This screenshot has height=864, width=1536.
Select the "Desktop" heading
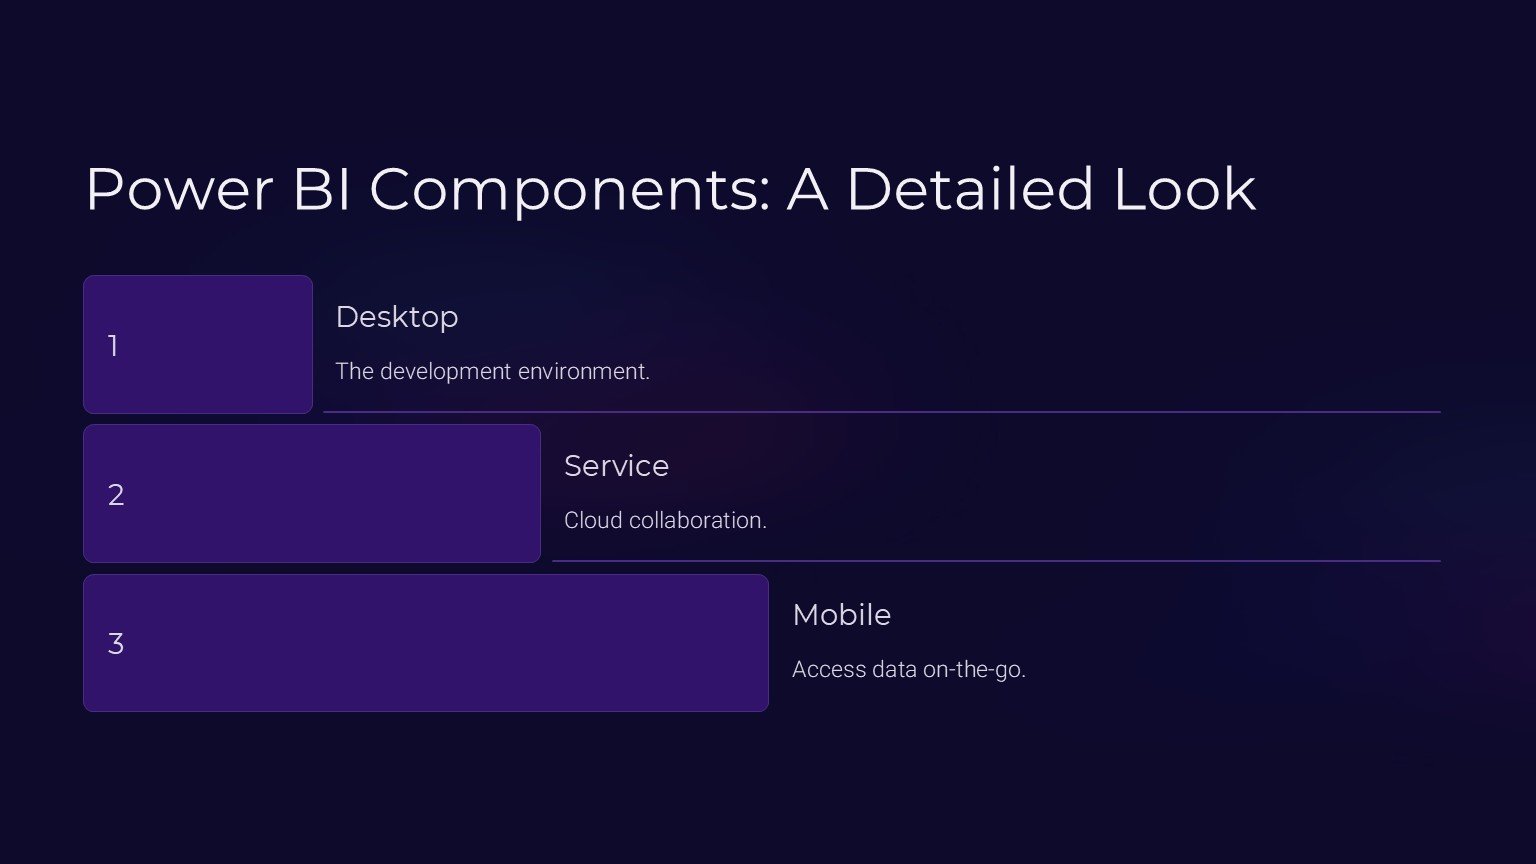point(397,317)
